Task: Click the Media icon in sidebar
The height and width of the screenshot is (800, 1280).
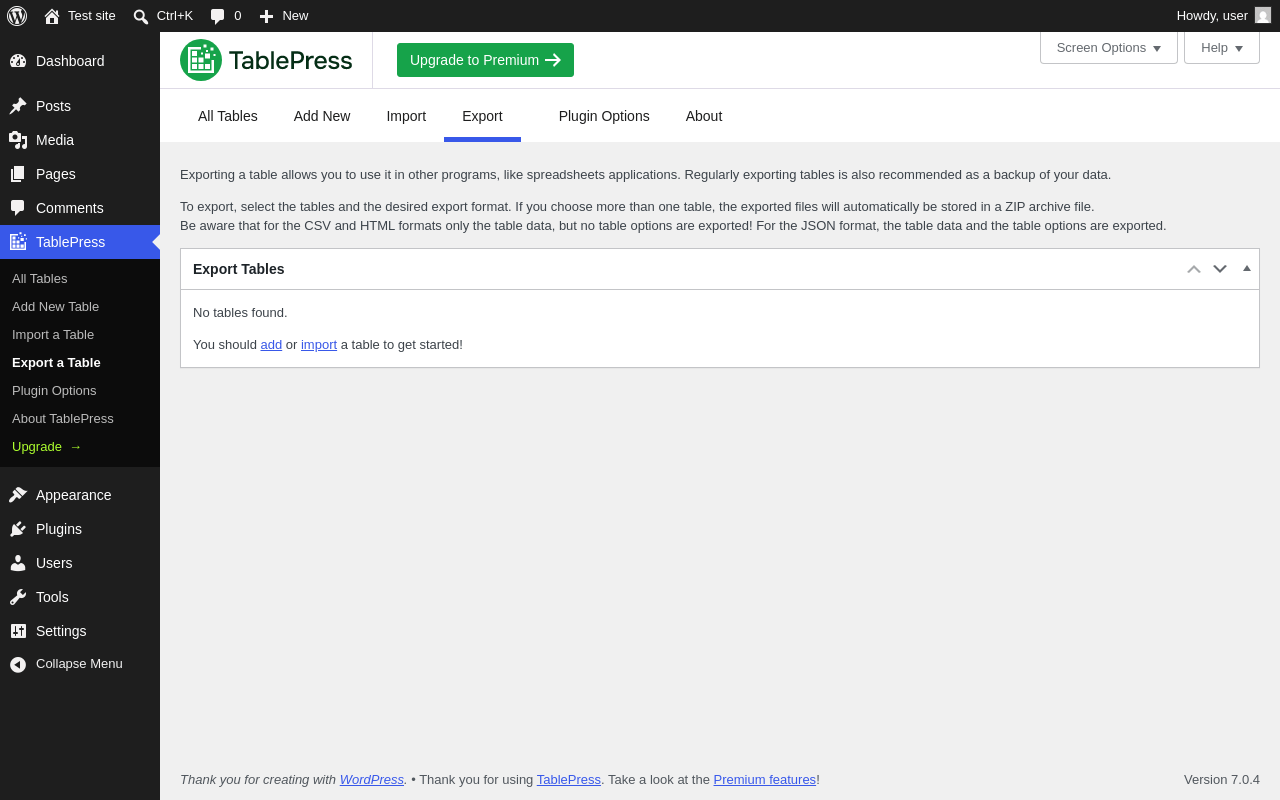Action: tap(18, 140)
